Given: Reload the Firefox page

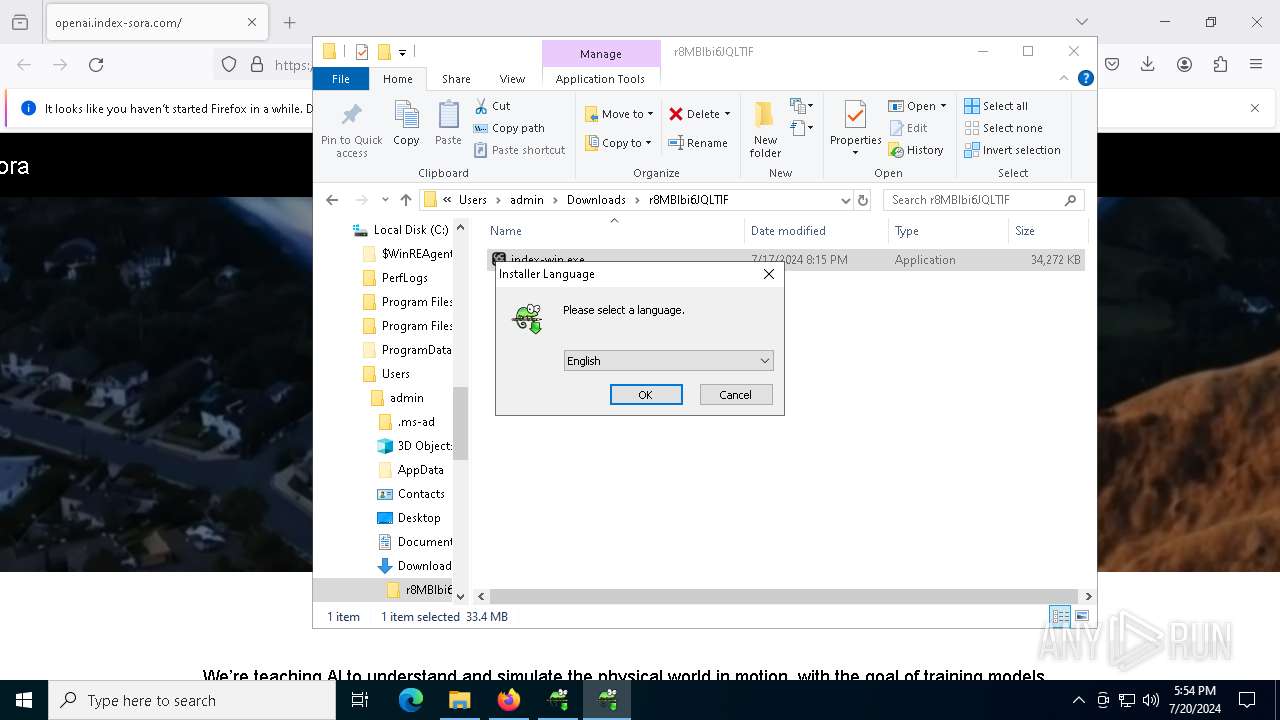Looking at the screenshot, I should point(96,64).
